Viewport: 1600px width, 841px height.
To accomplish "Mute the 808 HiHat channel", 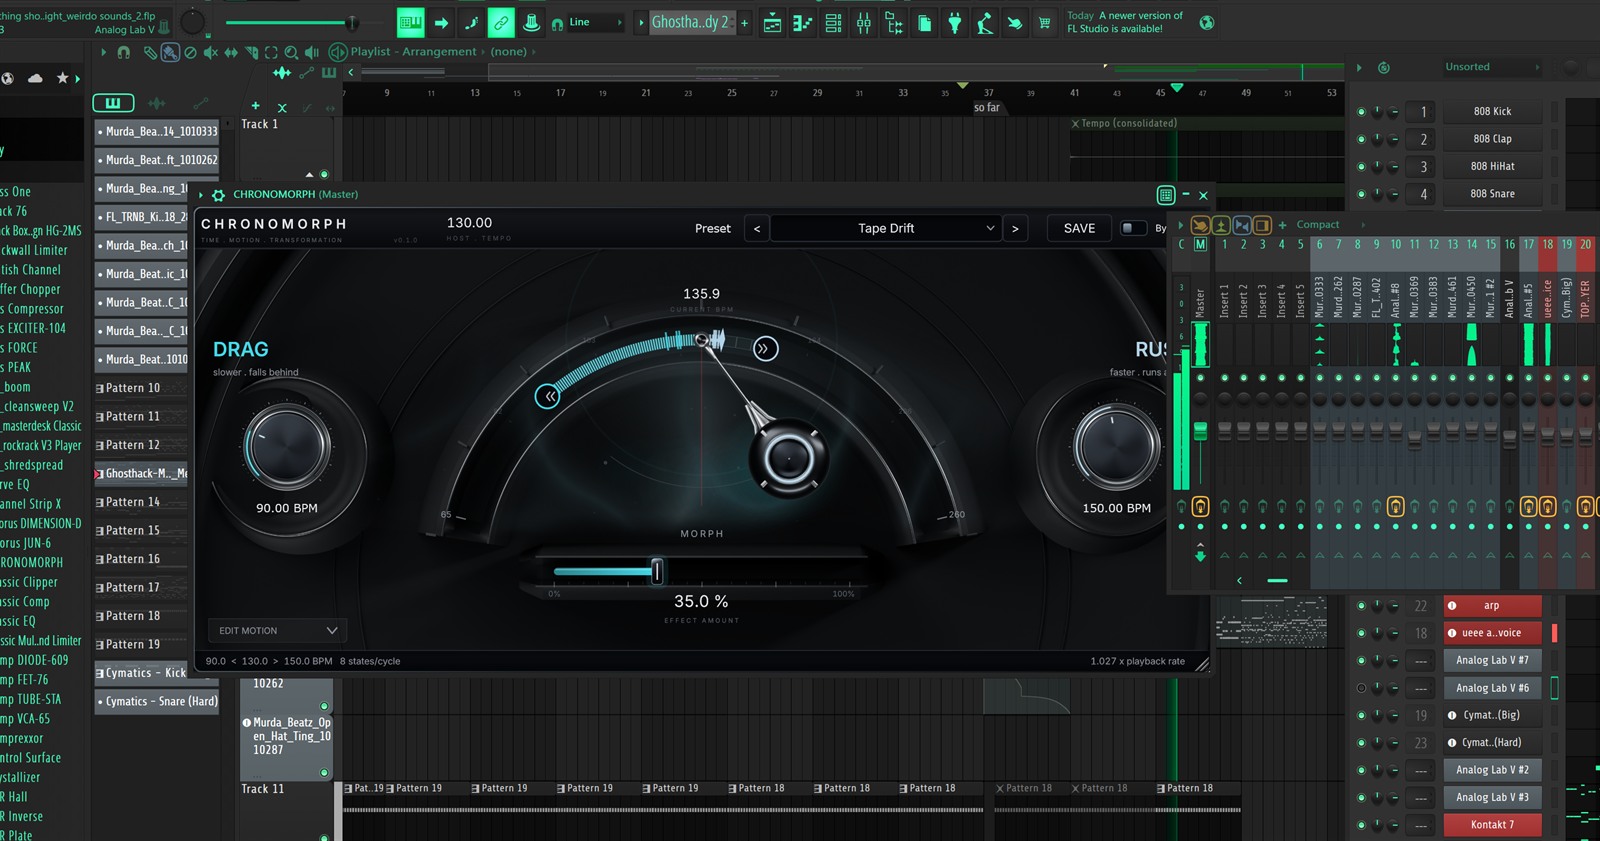I will [x=1361, y=167].
